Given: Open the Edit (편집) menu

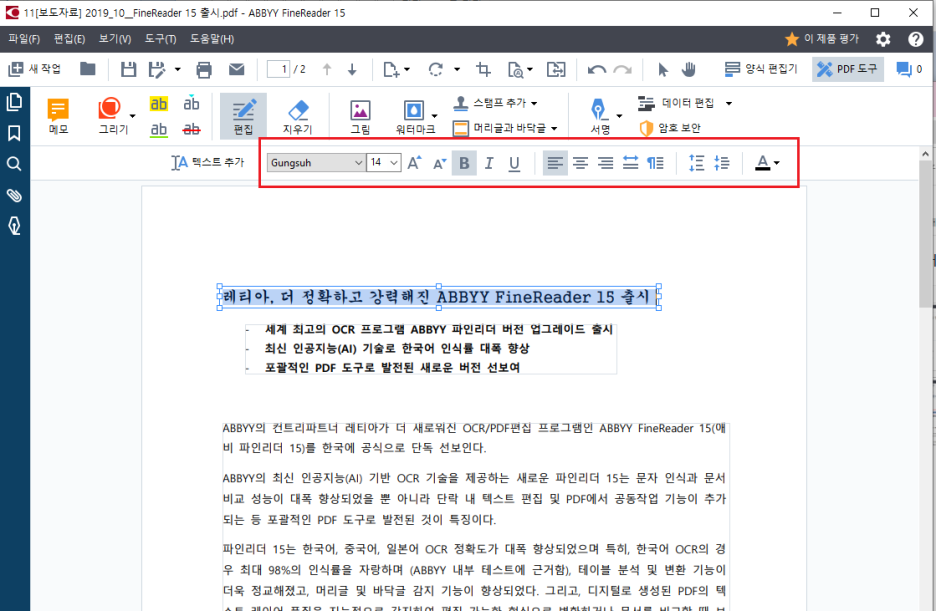Looking at the screenshot, I should (69, 39).
